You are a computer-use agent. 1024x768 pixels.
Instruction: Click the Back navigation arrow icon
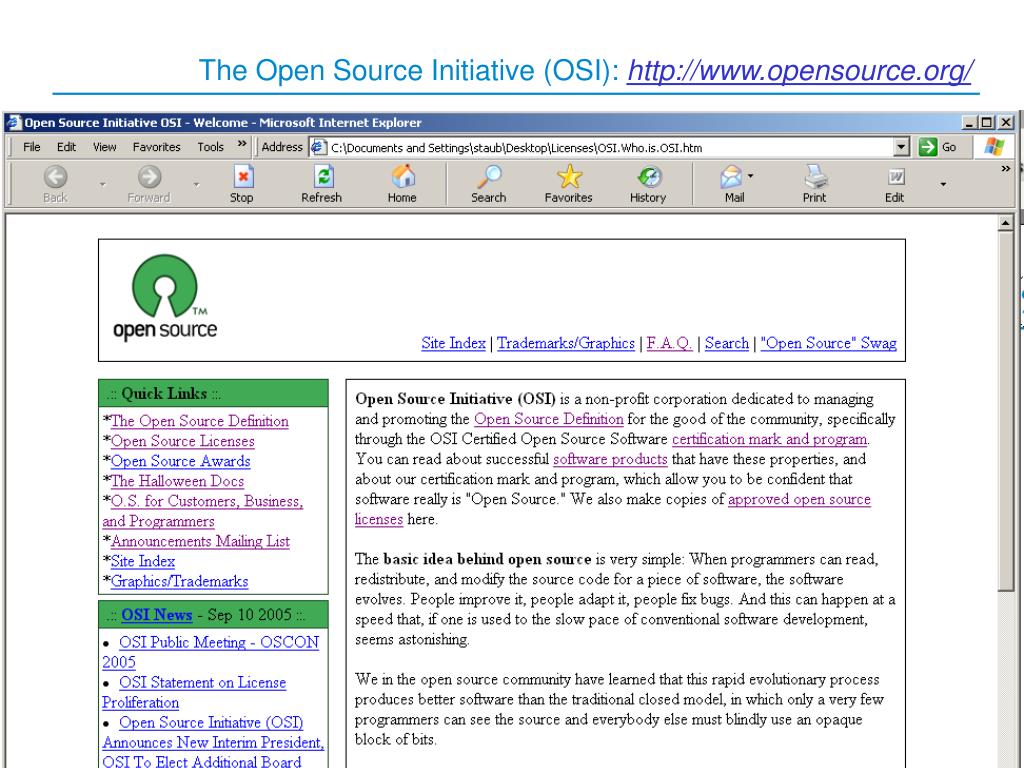(56, 177)
